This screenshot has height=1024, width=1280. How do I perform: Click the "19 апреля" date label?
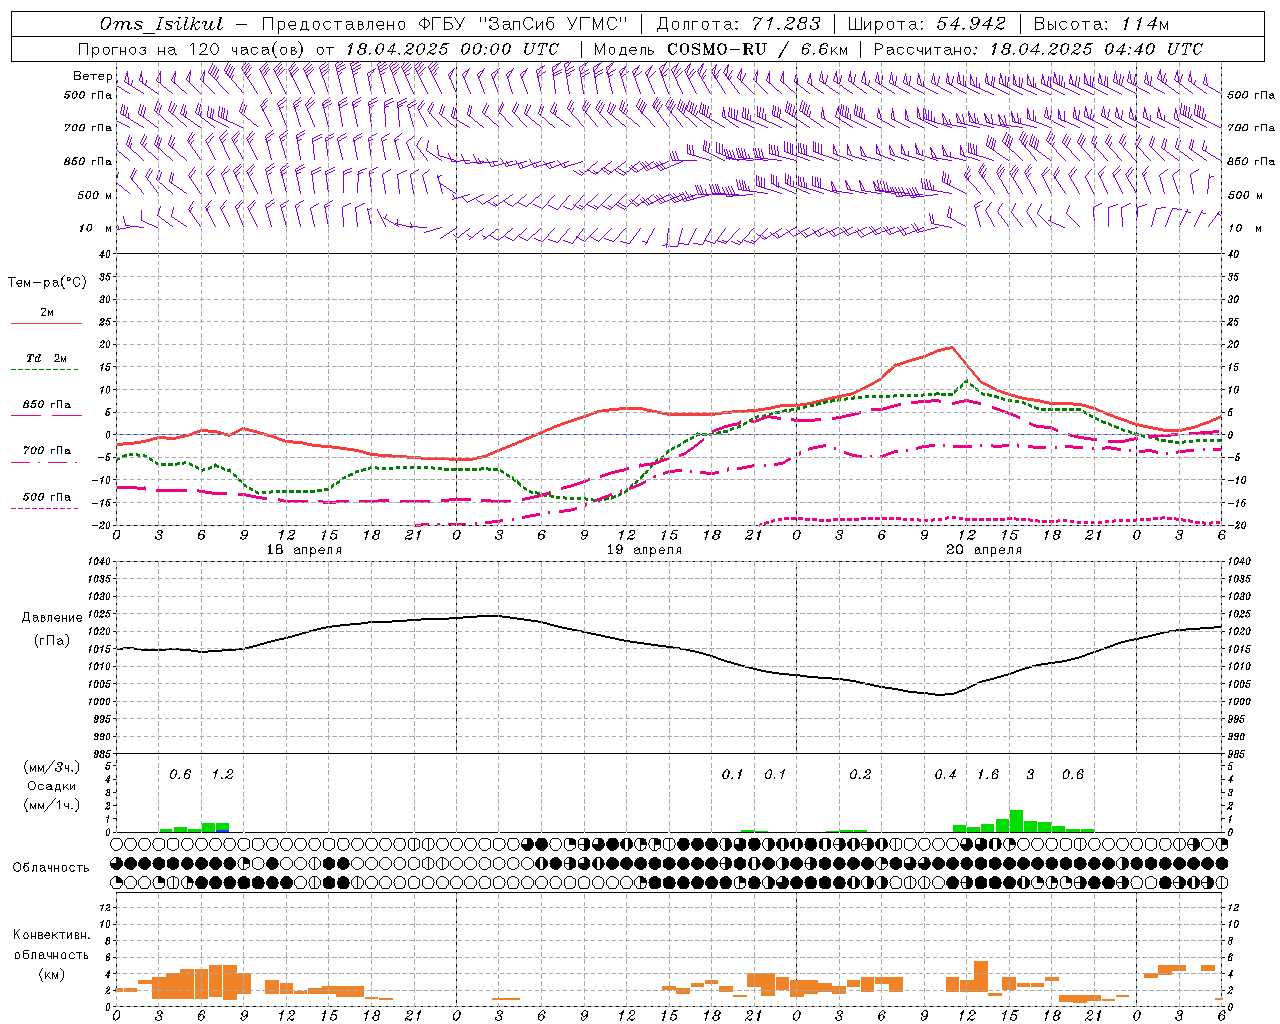coord(644,550)
